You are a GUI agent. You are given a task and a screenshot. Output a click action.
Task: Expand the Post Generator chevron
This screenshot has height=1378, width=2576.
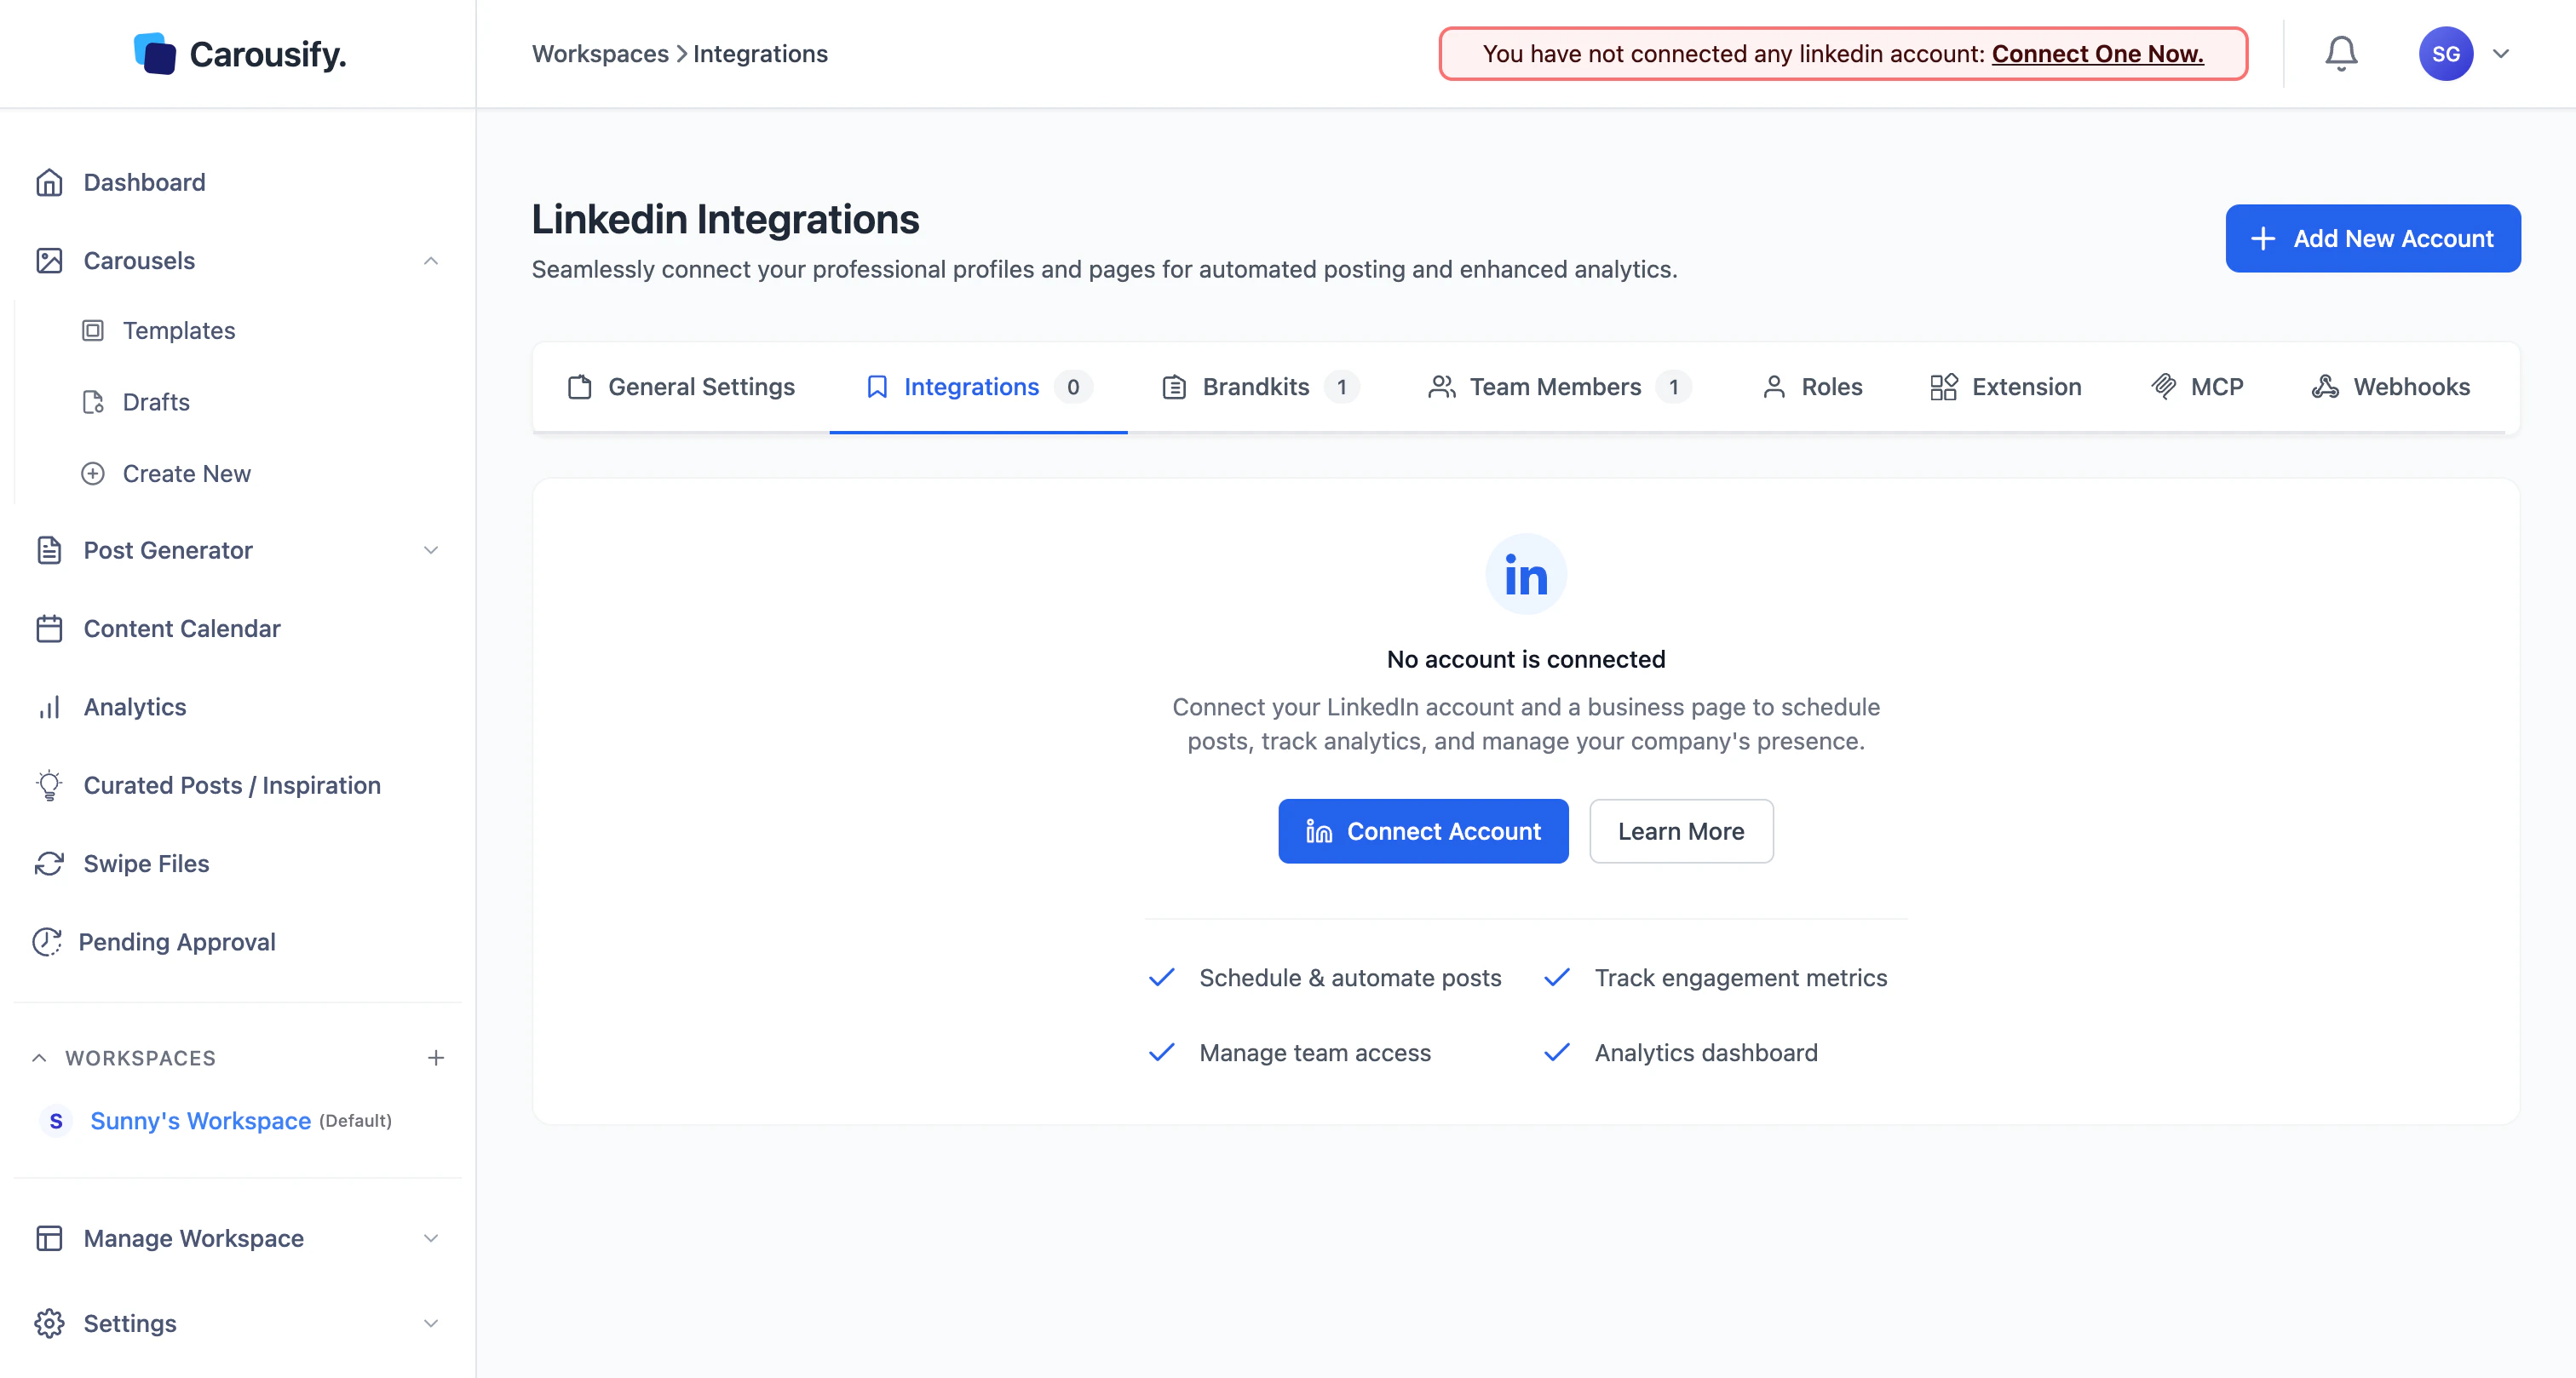coord(431,550)
